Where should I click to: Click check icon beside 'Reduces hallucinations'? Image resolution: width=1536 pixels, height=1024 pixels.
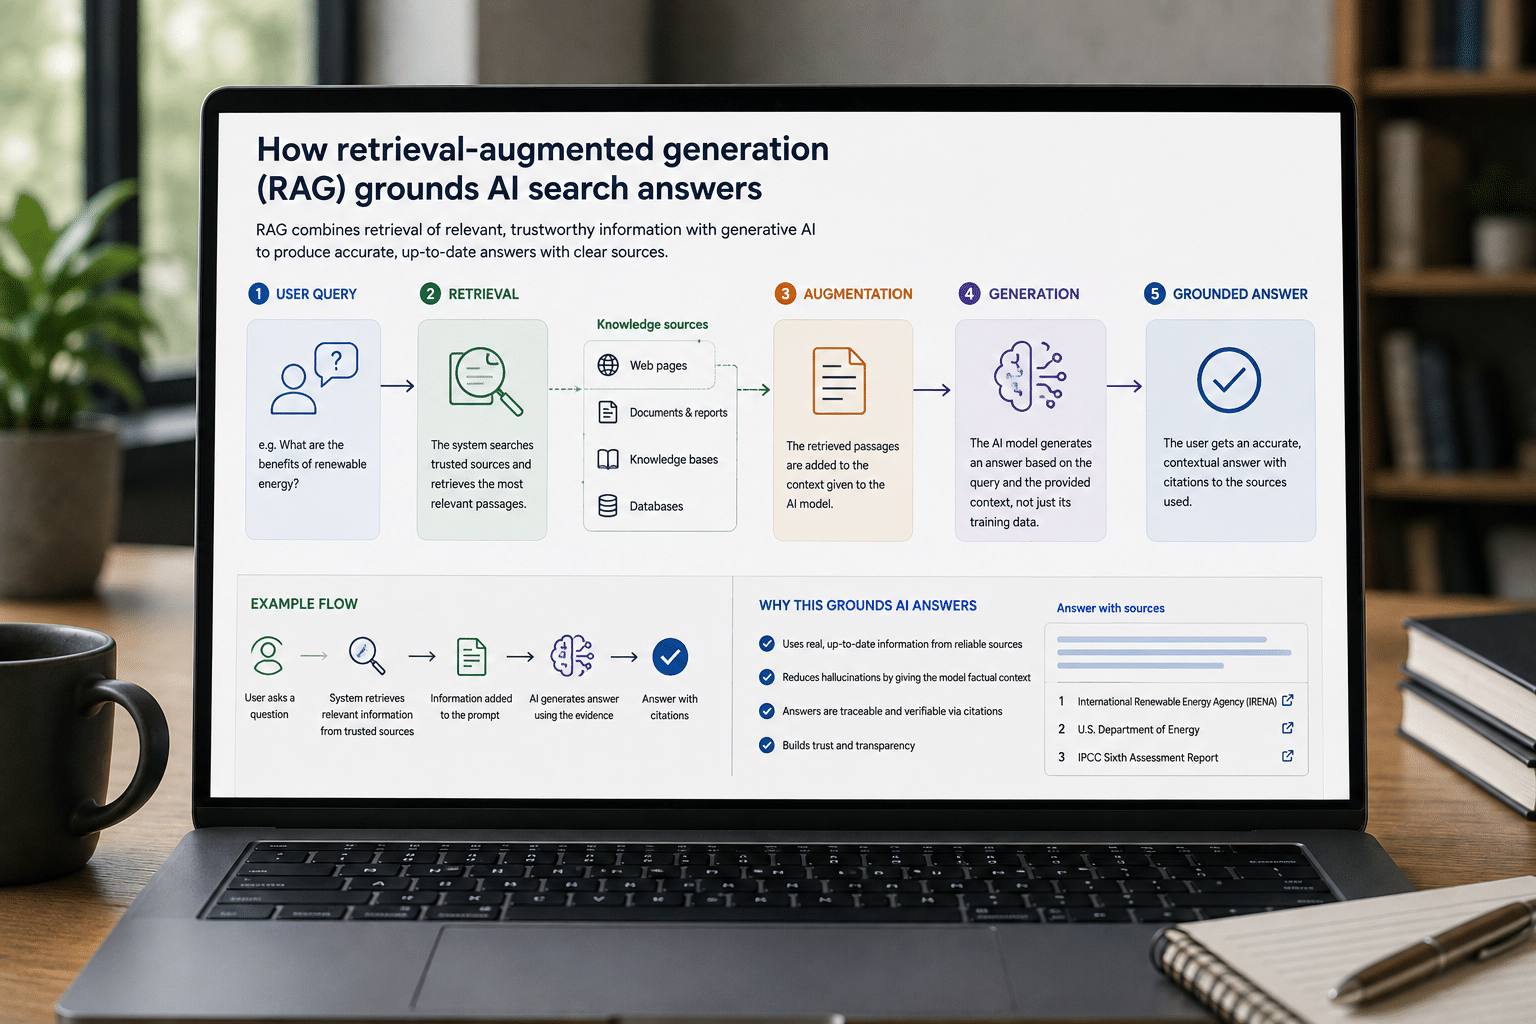click(767, 677)
